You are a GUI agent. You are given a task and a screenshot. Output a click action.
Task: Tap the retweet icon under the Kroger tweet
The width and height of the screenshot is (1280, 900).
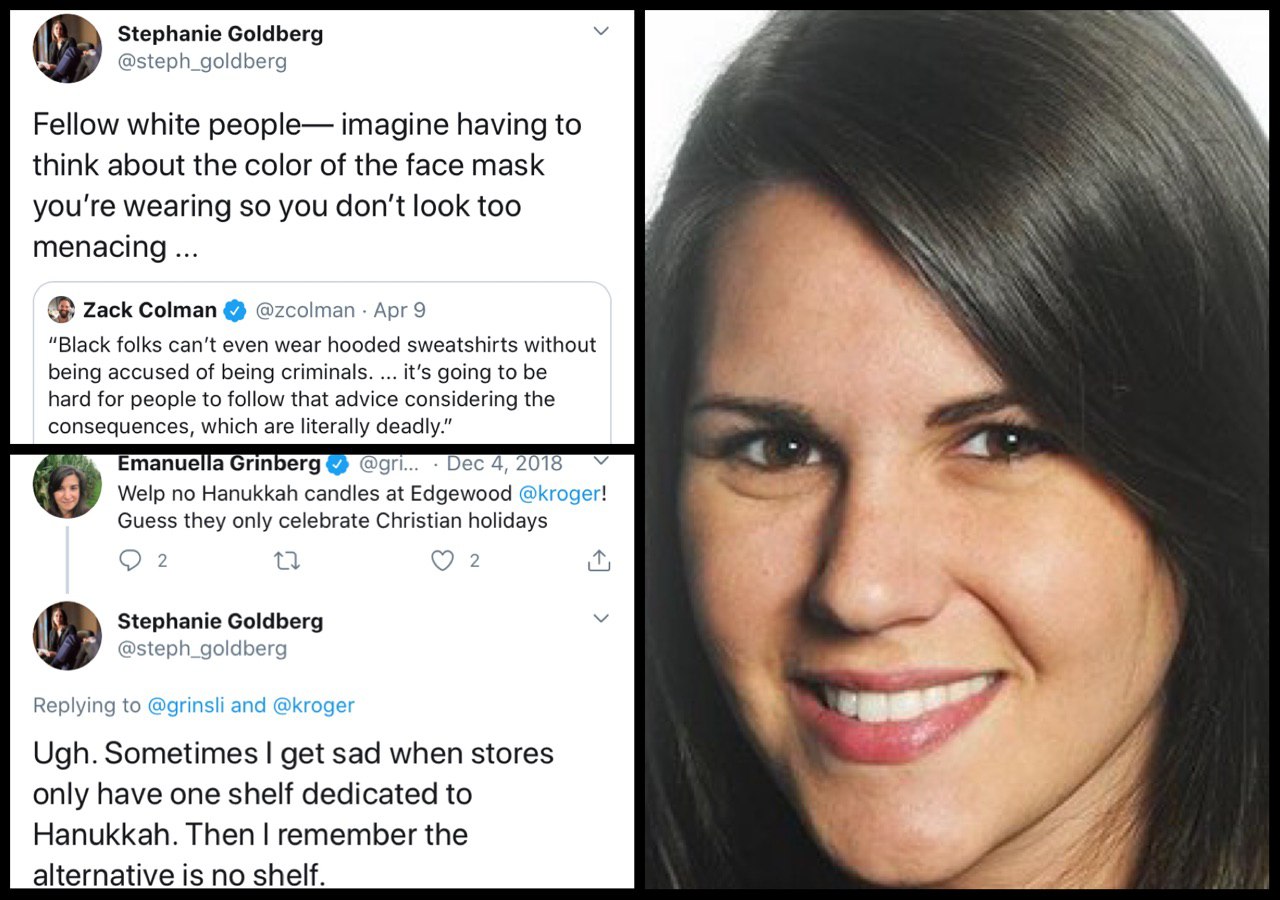pos(286,561)
